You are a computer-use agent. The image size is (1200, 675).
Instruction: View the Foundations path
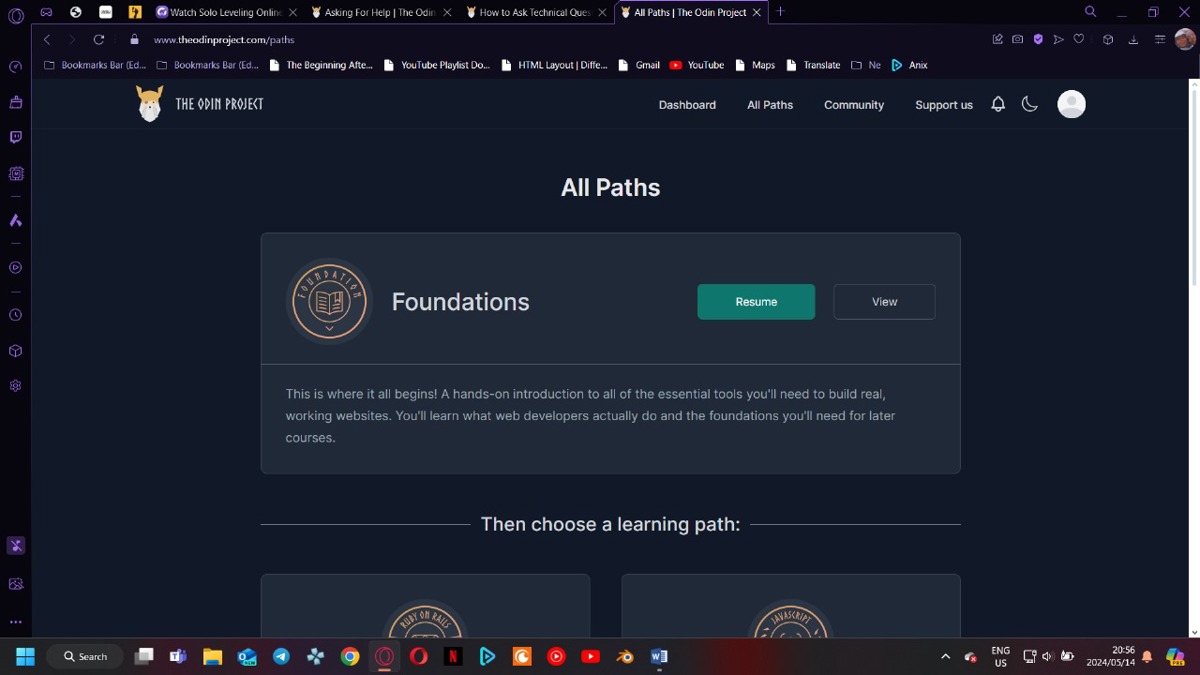[x=884, y=302]
